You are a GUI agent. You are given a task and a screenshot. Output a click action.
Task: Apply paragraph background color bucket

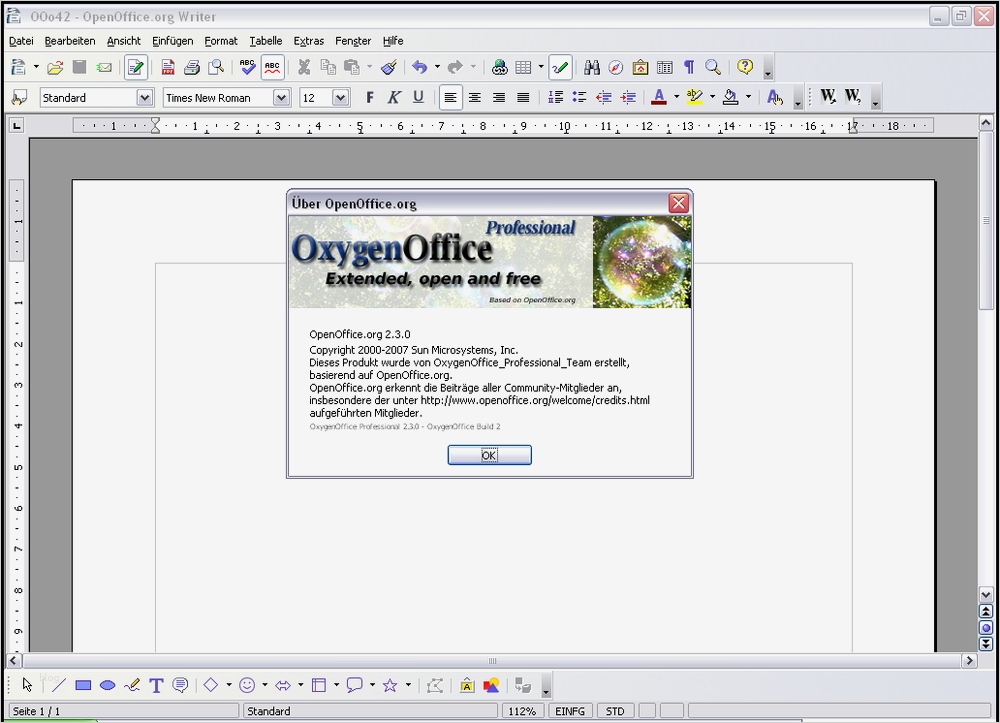730,98
